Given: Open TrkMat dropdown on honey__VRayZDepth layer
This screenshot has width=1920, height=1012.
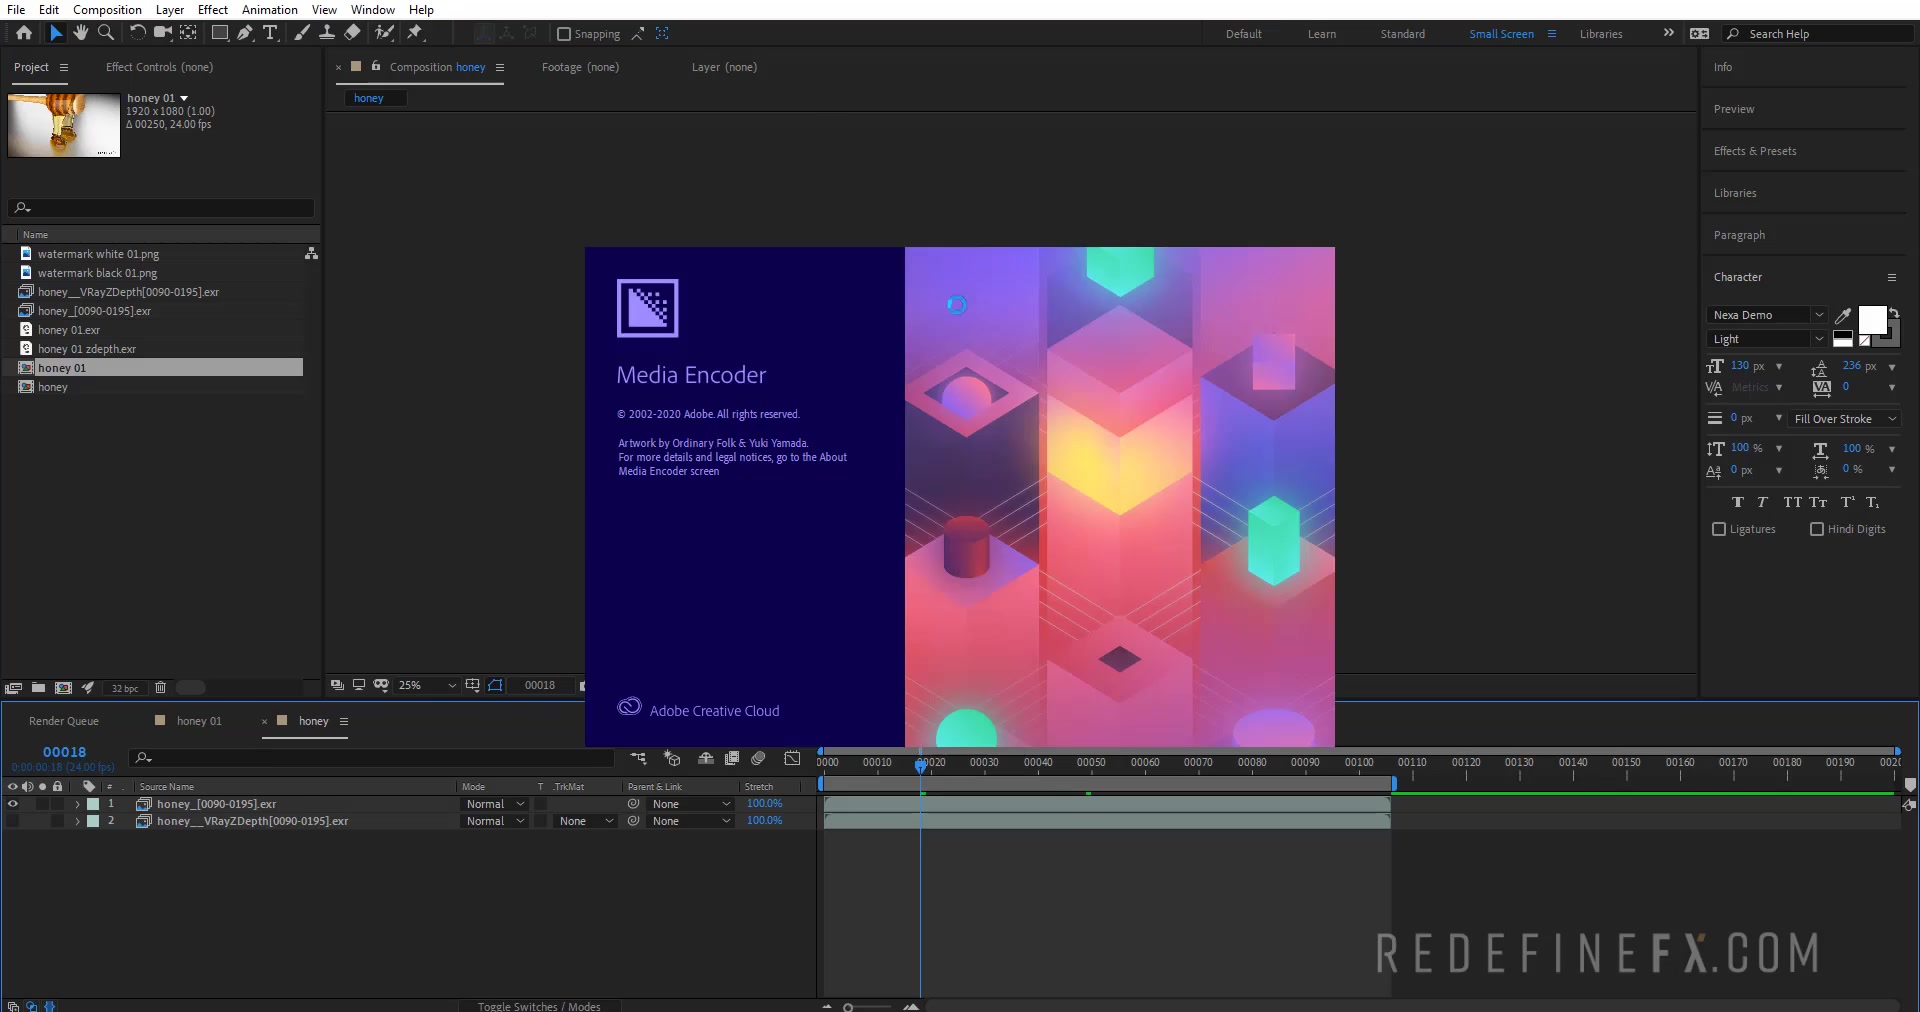Looking at the screenshot, I should pos(585,821).
